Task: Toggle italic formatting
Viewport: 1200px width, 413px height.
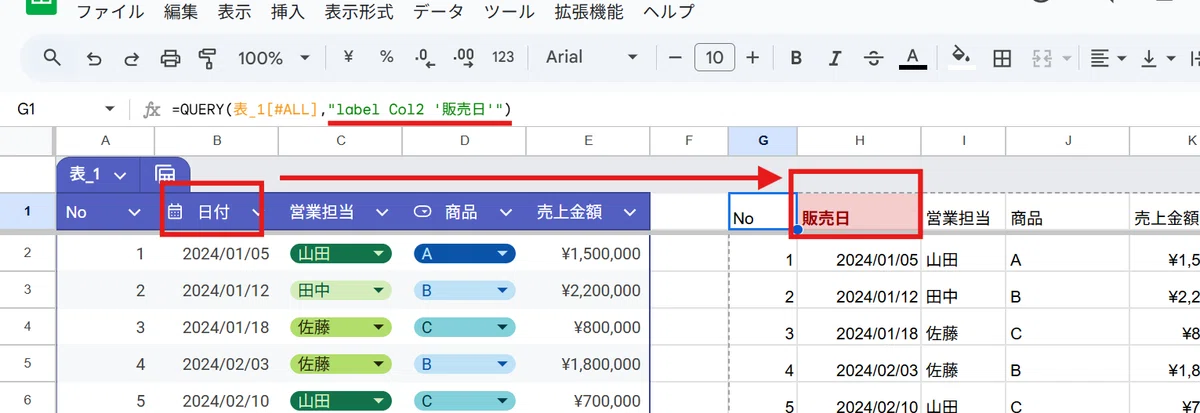Action: (835, 58)
